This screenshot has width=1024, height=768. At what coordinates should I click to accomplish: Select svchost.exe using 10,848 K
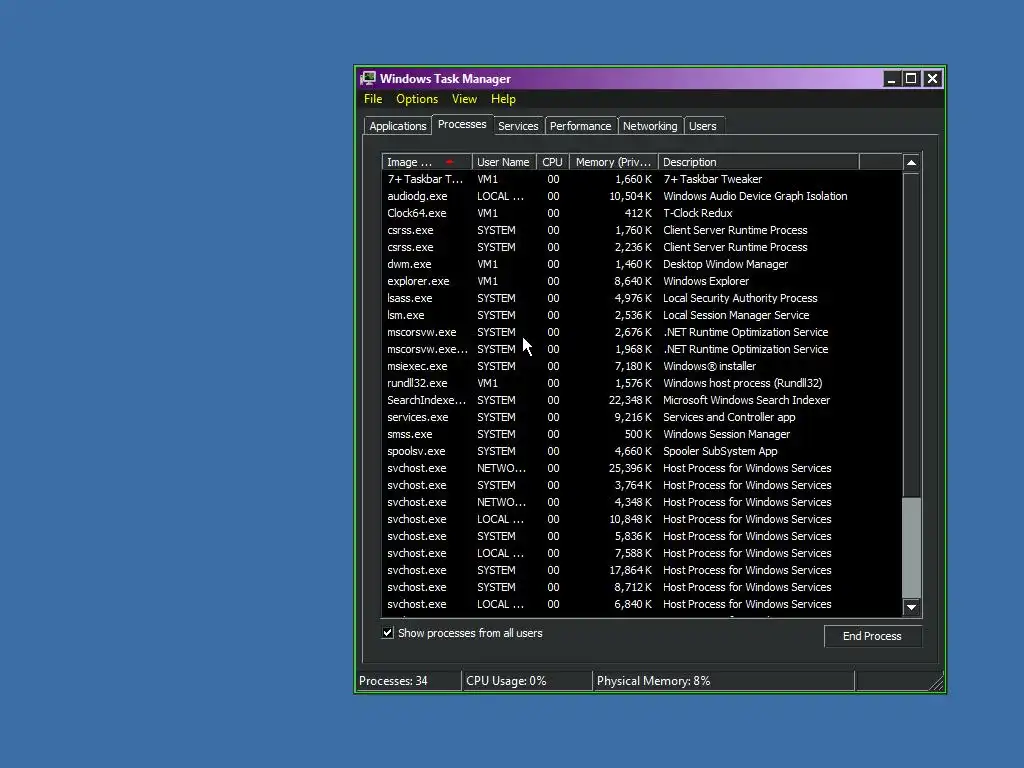pos(641,519)
